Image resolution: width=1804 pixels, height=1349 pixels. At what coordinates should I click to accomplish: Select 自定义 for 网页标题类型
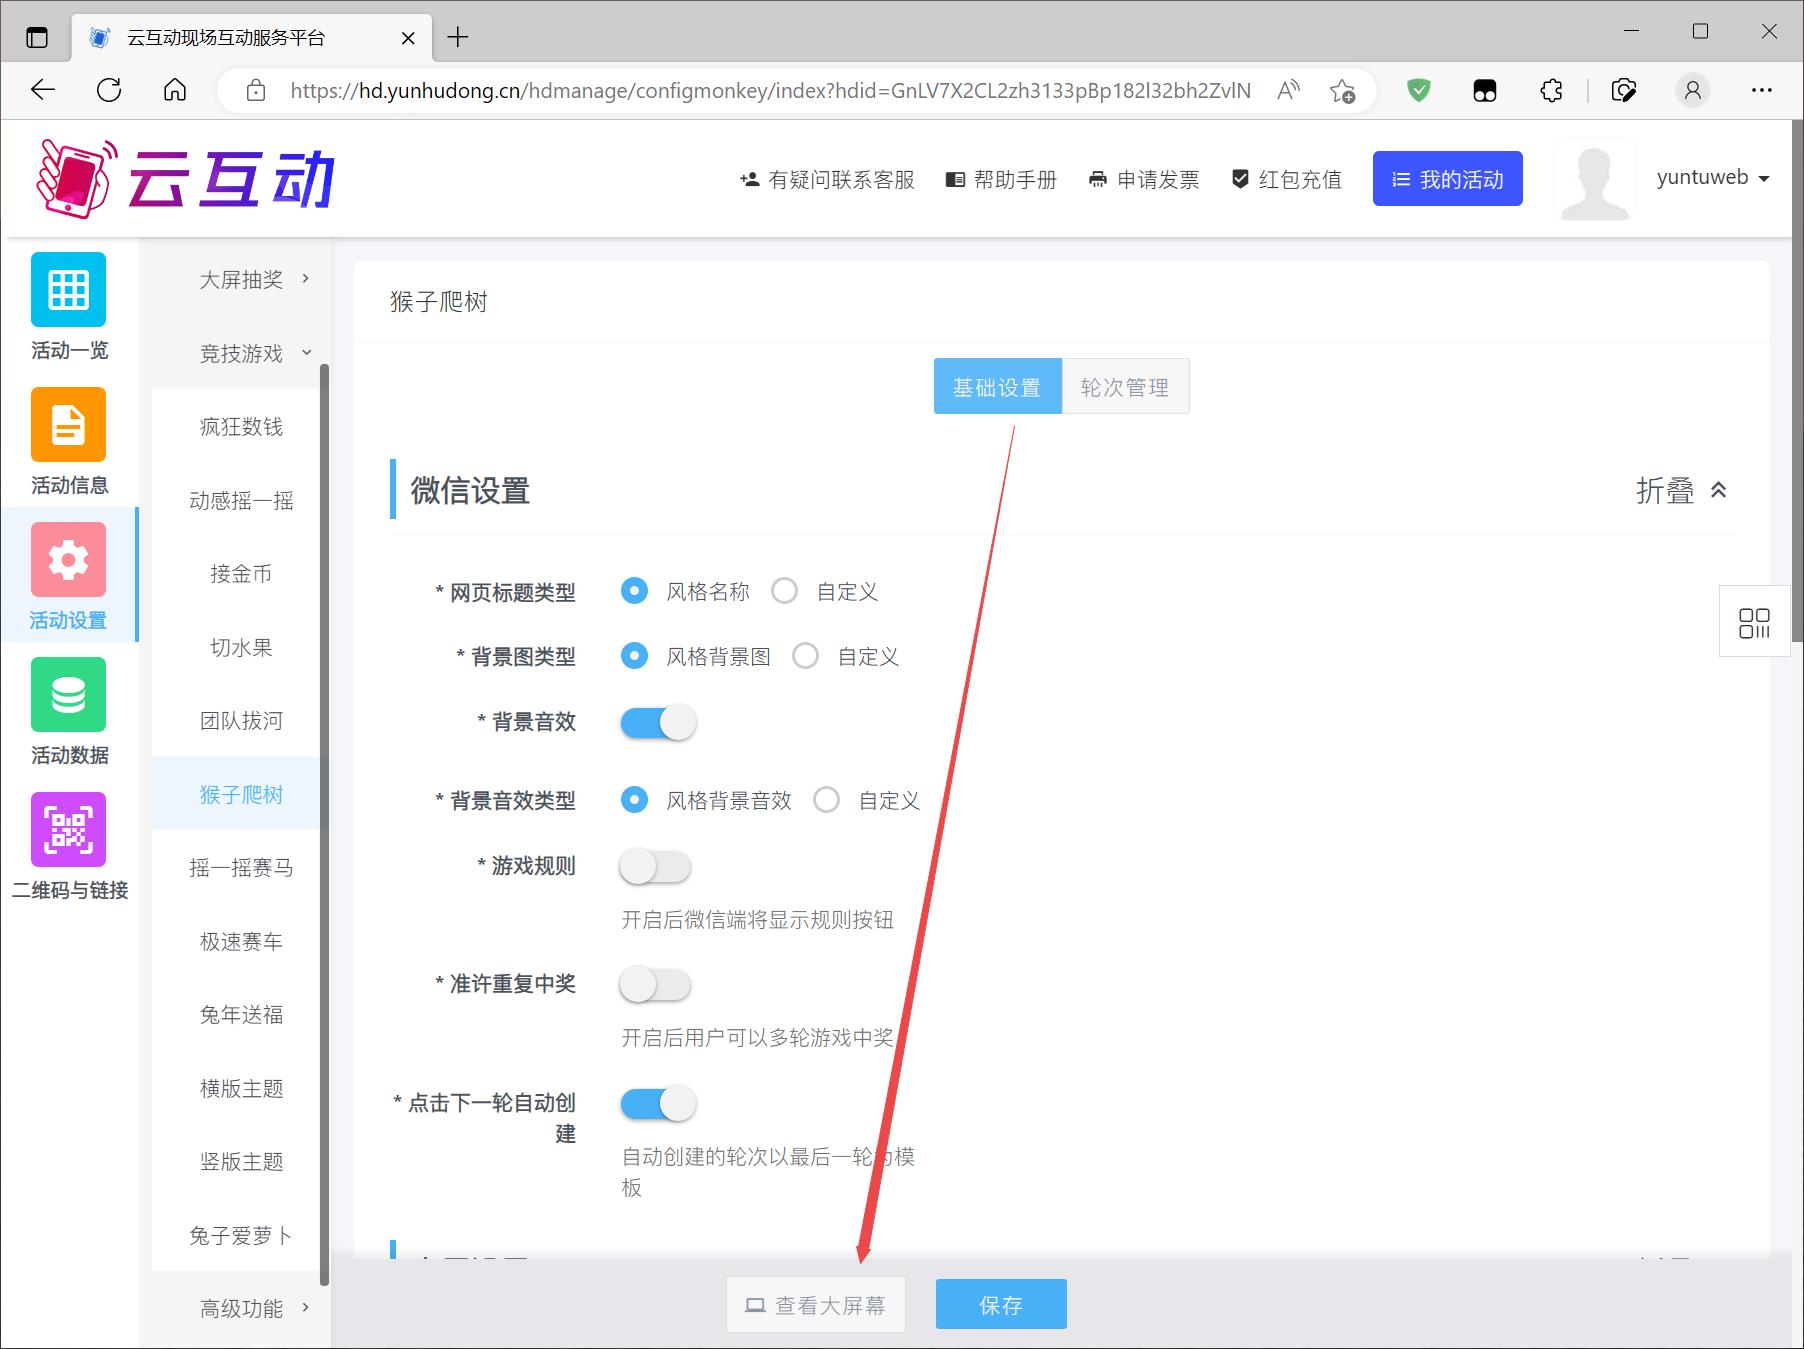click(785, 591)
